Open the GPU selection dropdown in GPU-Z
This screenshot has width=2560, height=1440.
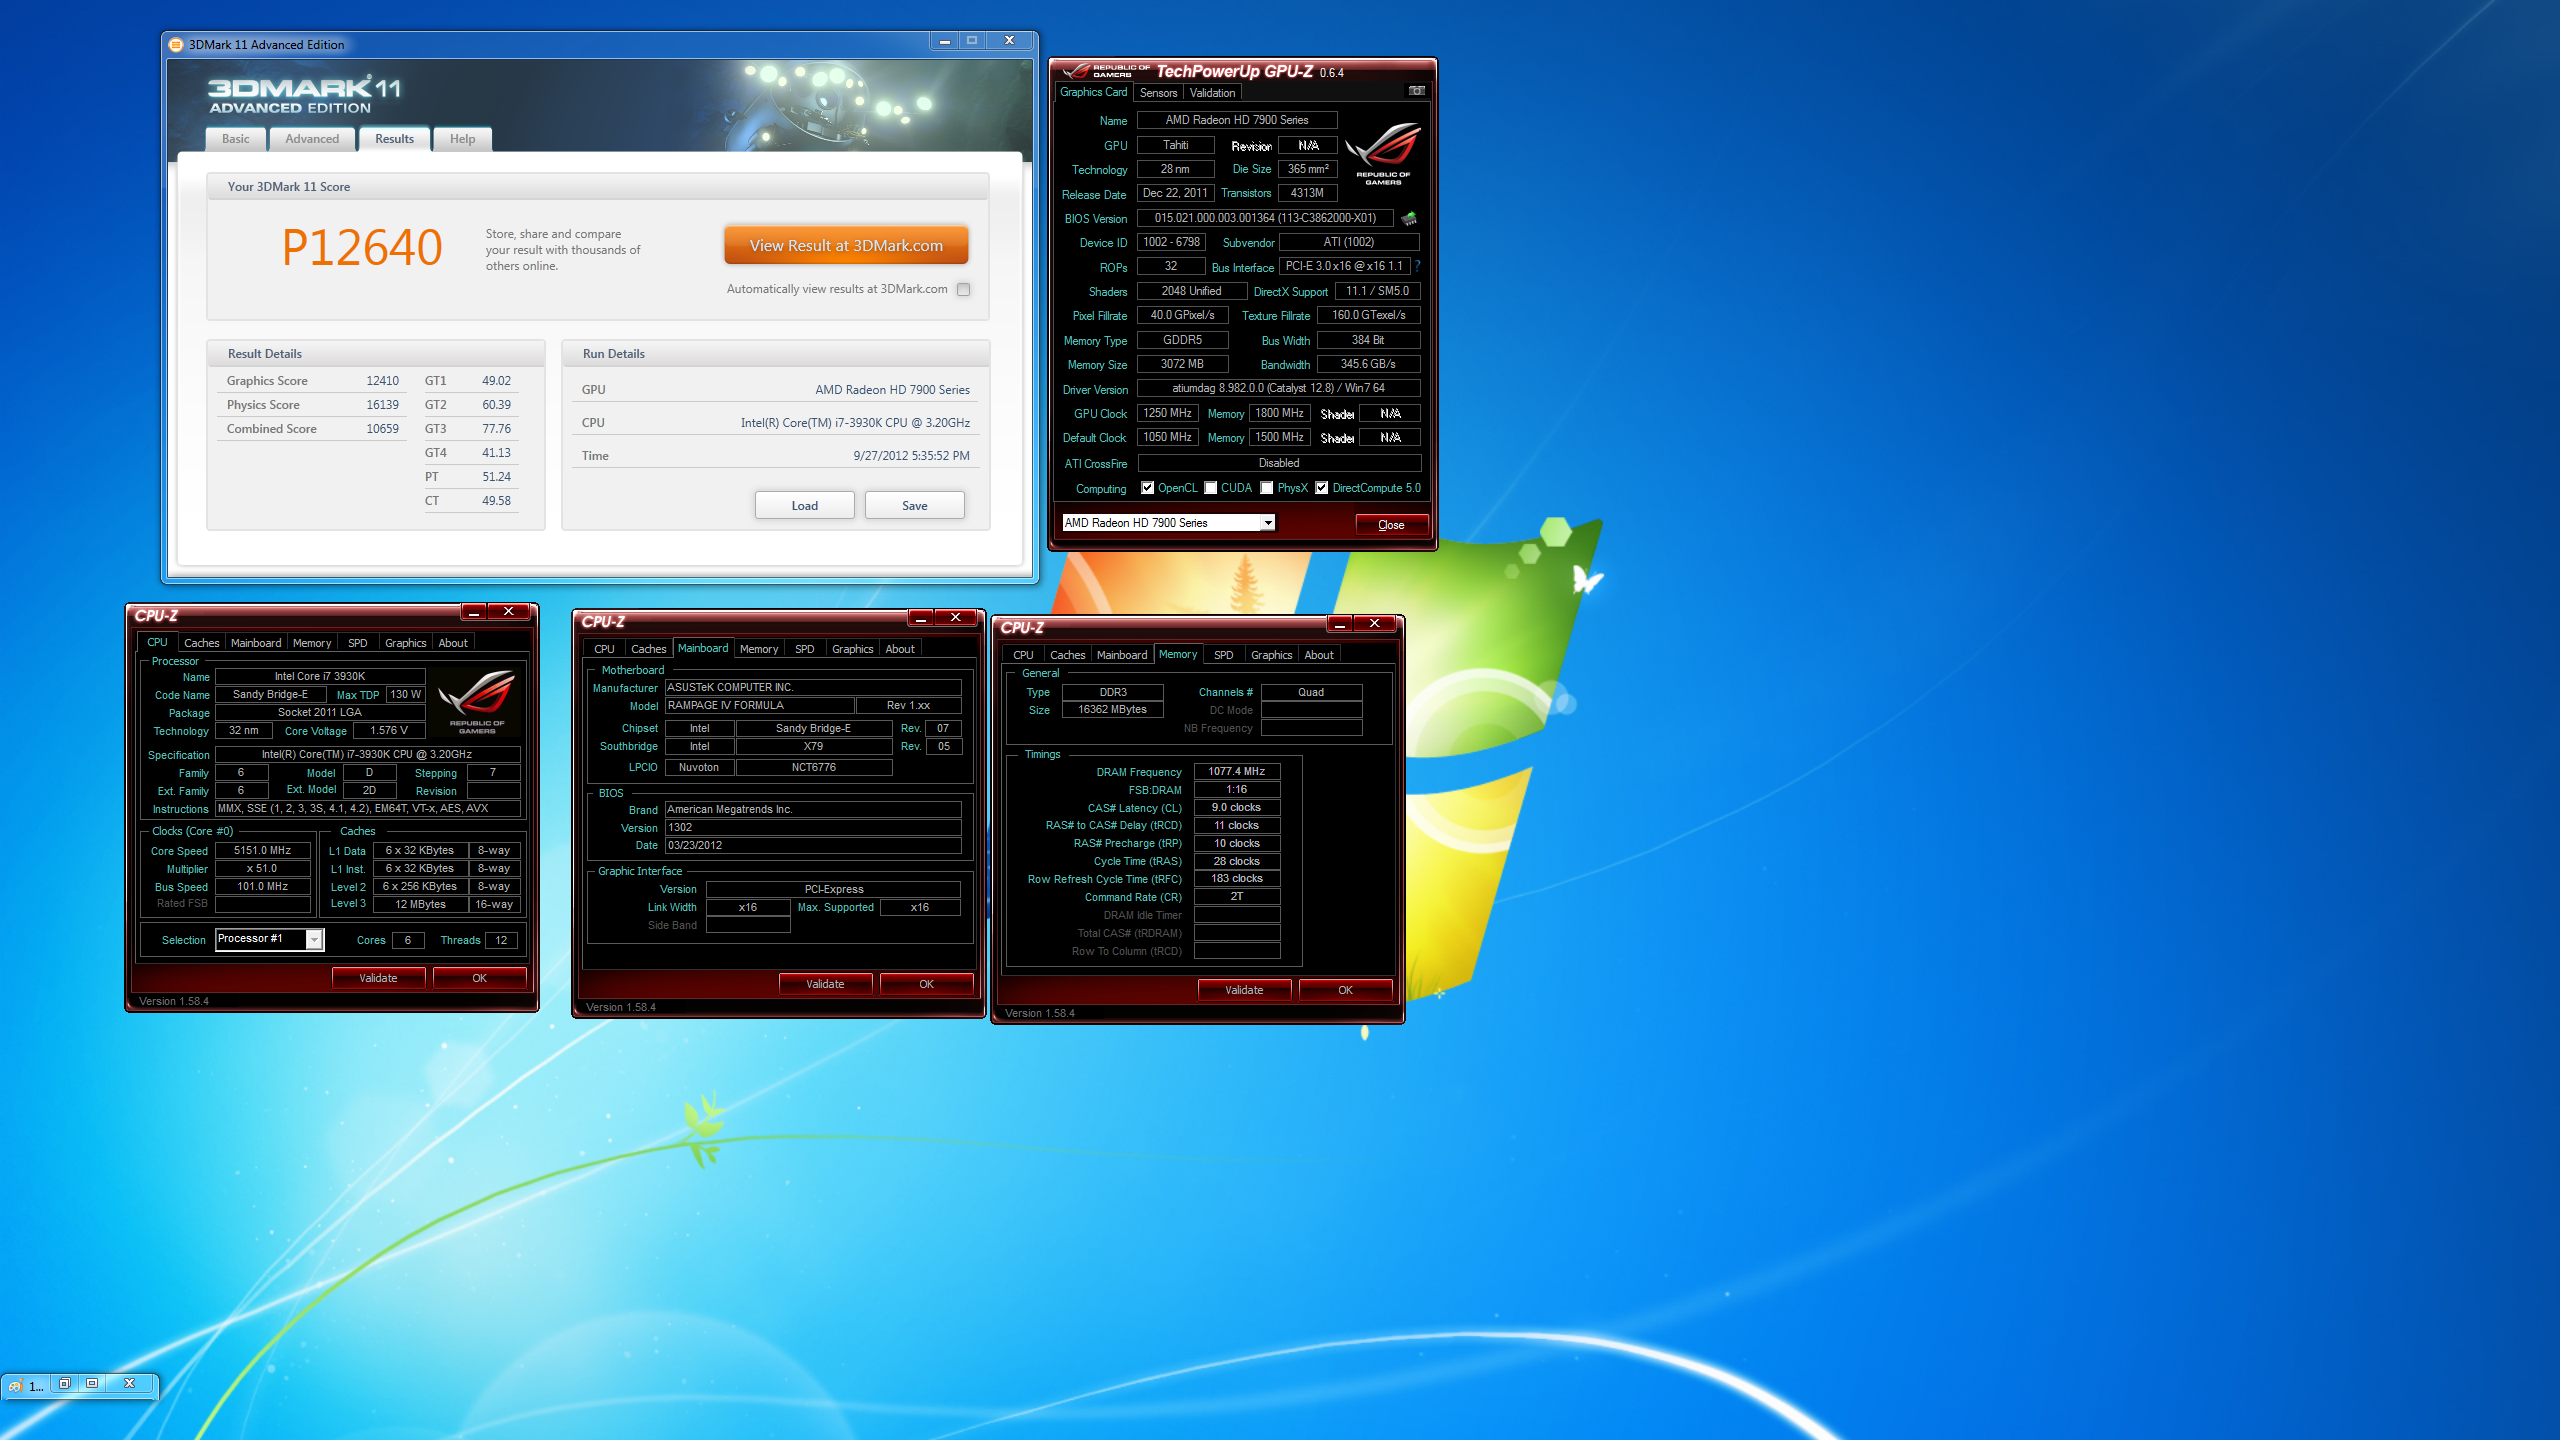[x=1268, y=523]
